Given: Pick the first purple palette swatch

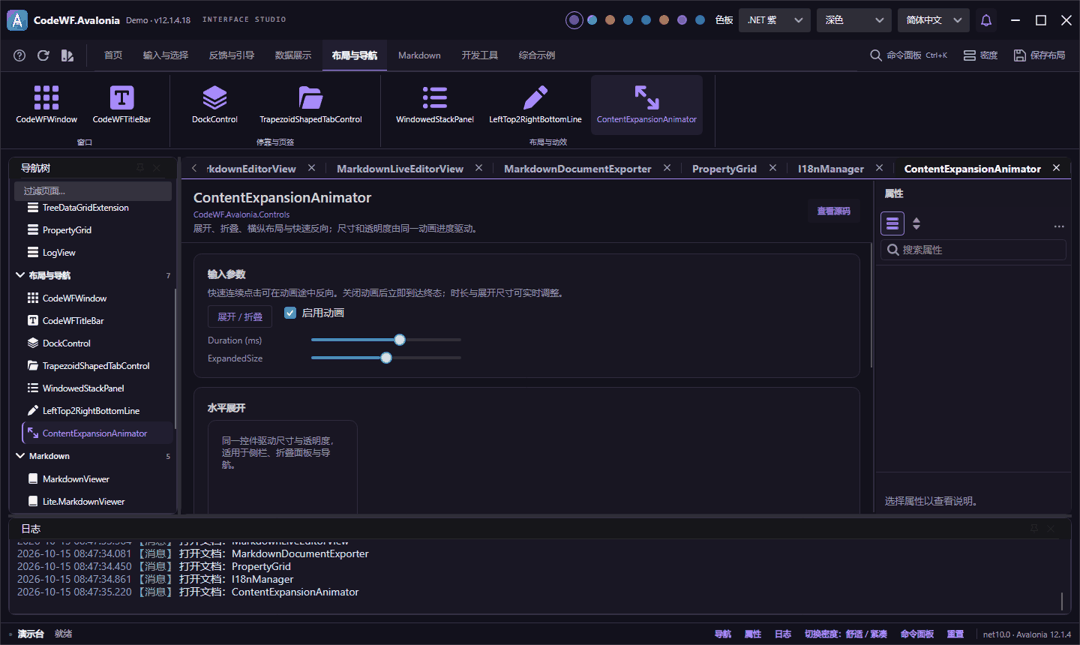Looking at the screenshot, I should 574,20.
